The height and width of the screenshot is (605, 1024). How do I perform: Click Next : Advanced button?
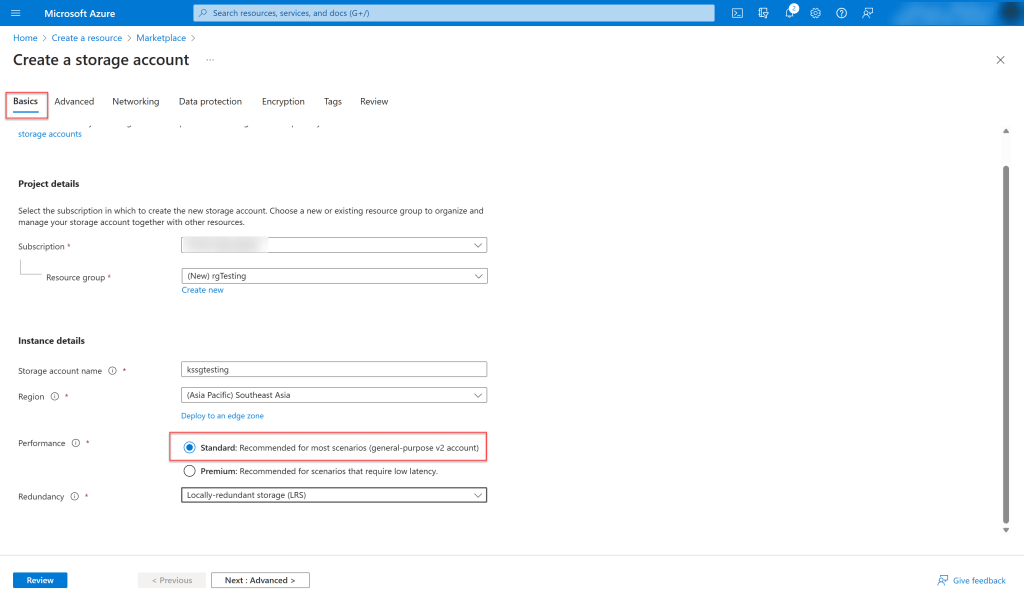point(260,580)
